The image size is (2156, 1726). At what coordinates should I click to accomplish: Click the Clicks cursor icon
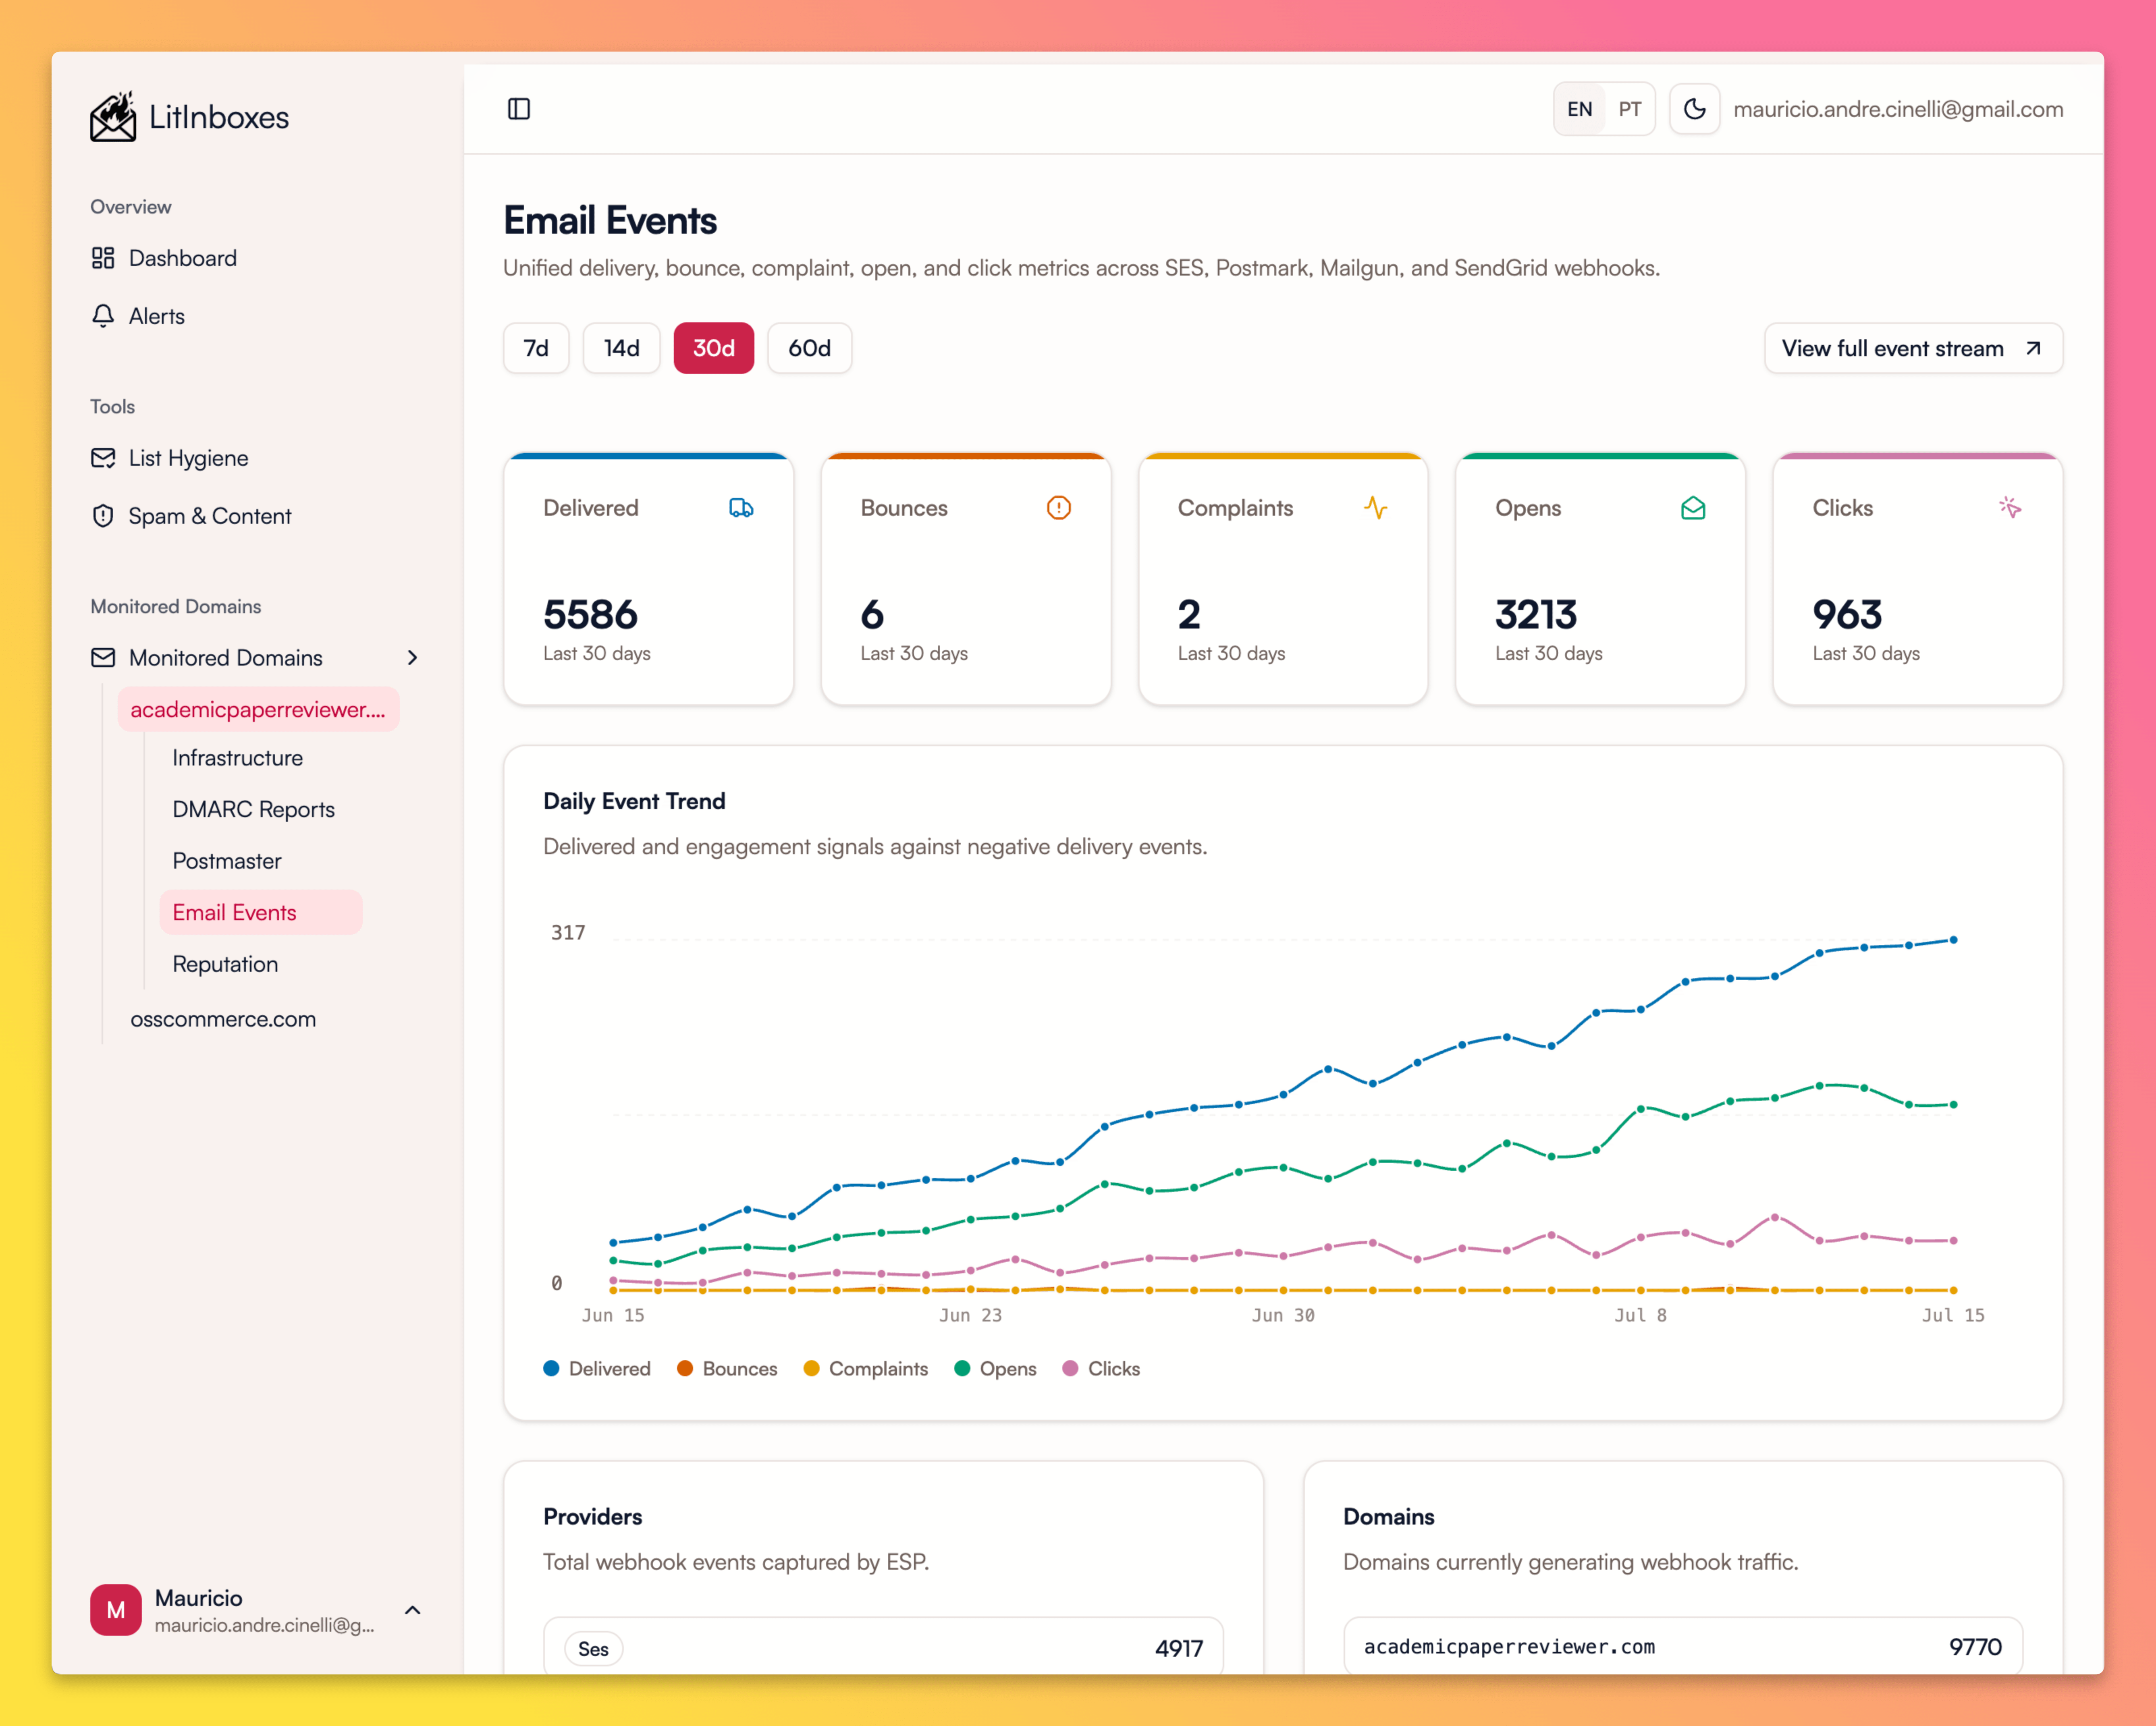[2010, 508]
